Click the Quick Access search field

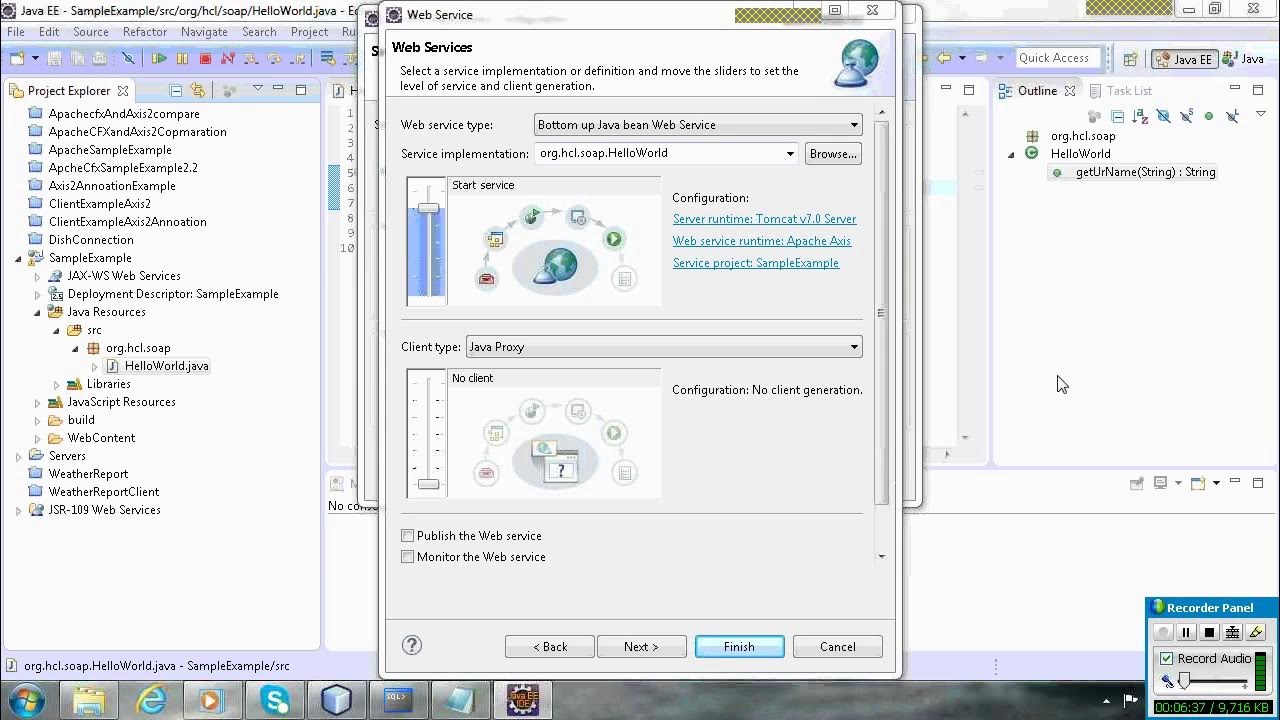pos(1058,58)
